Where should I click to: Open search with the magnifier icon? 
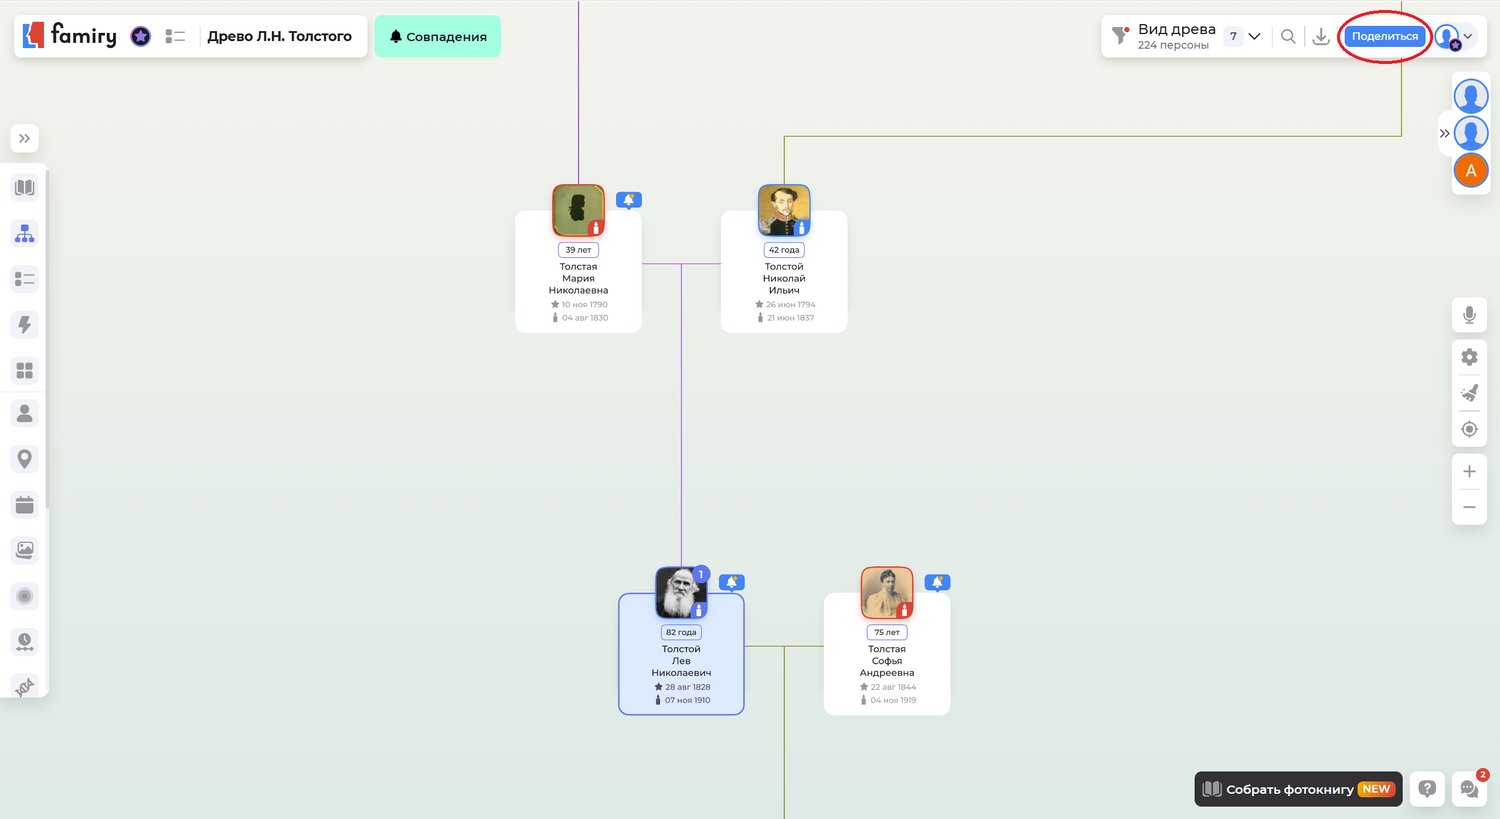(1288, 37)
